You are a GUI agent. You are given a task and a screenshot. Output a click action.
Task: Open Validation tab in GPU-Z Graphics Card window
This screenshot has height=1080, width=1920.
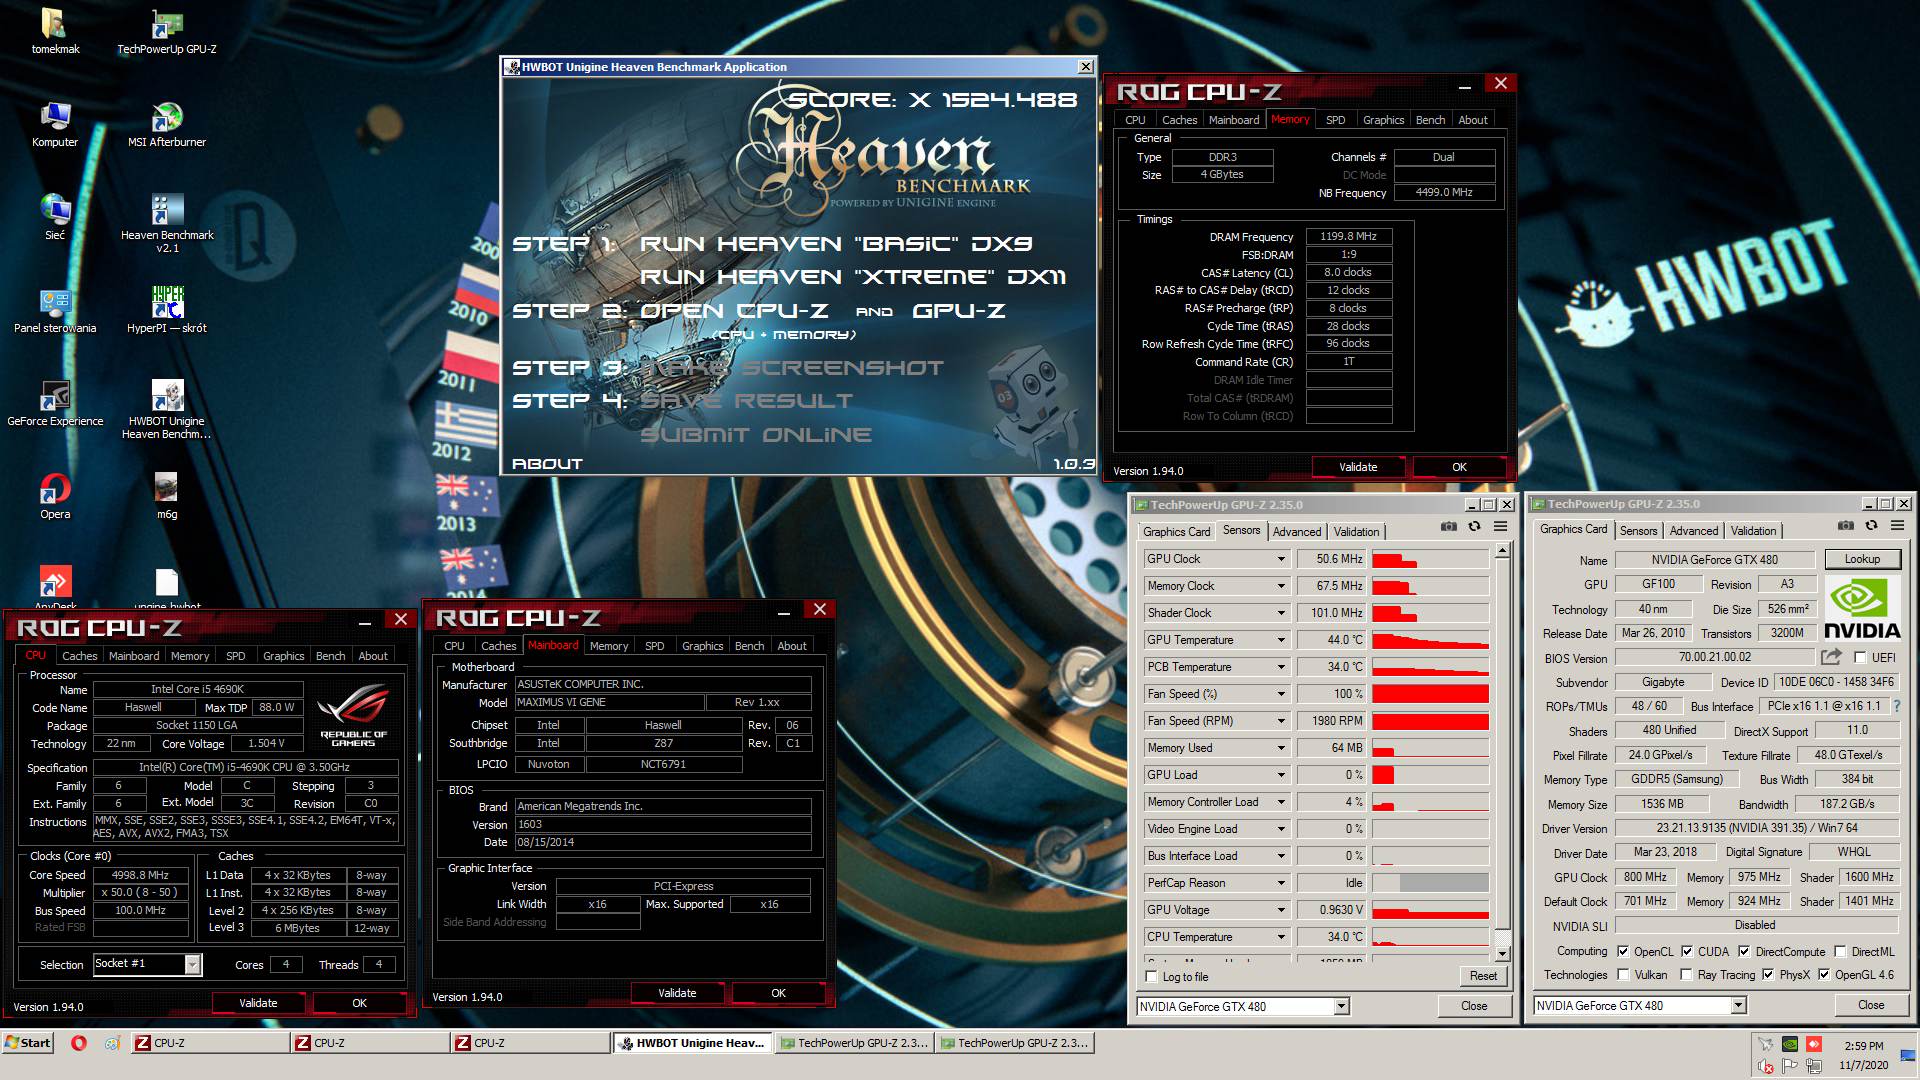coord(1753,531)
